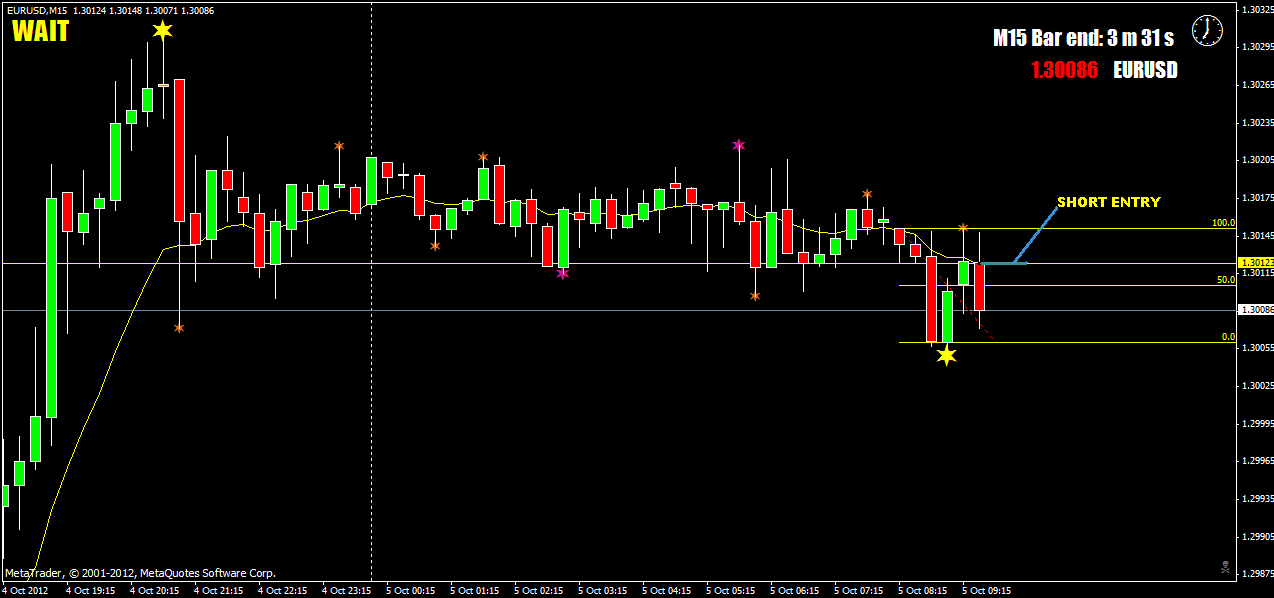Click the magenta star signal near 05:15
The height and width of the screenshot is (598, 1274).
point(738,145)
